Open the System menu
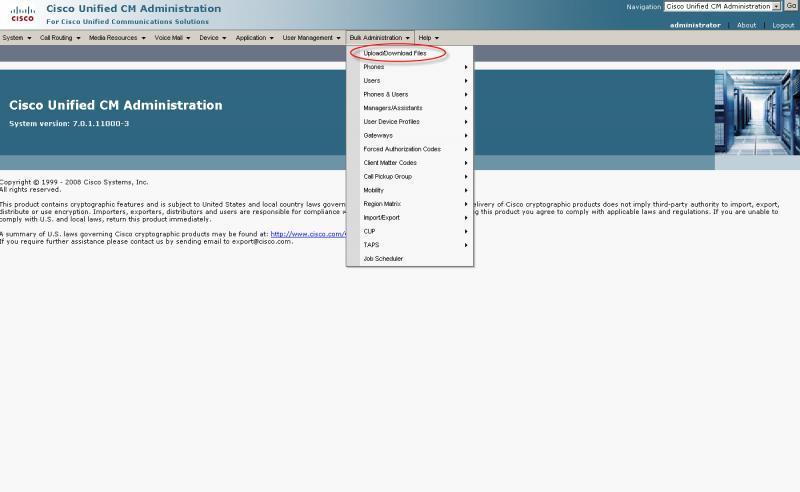The height and width of the screenshot is (492, 800). (x=16, y=38)
